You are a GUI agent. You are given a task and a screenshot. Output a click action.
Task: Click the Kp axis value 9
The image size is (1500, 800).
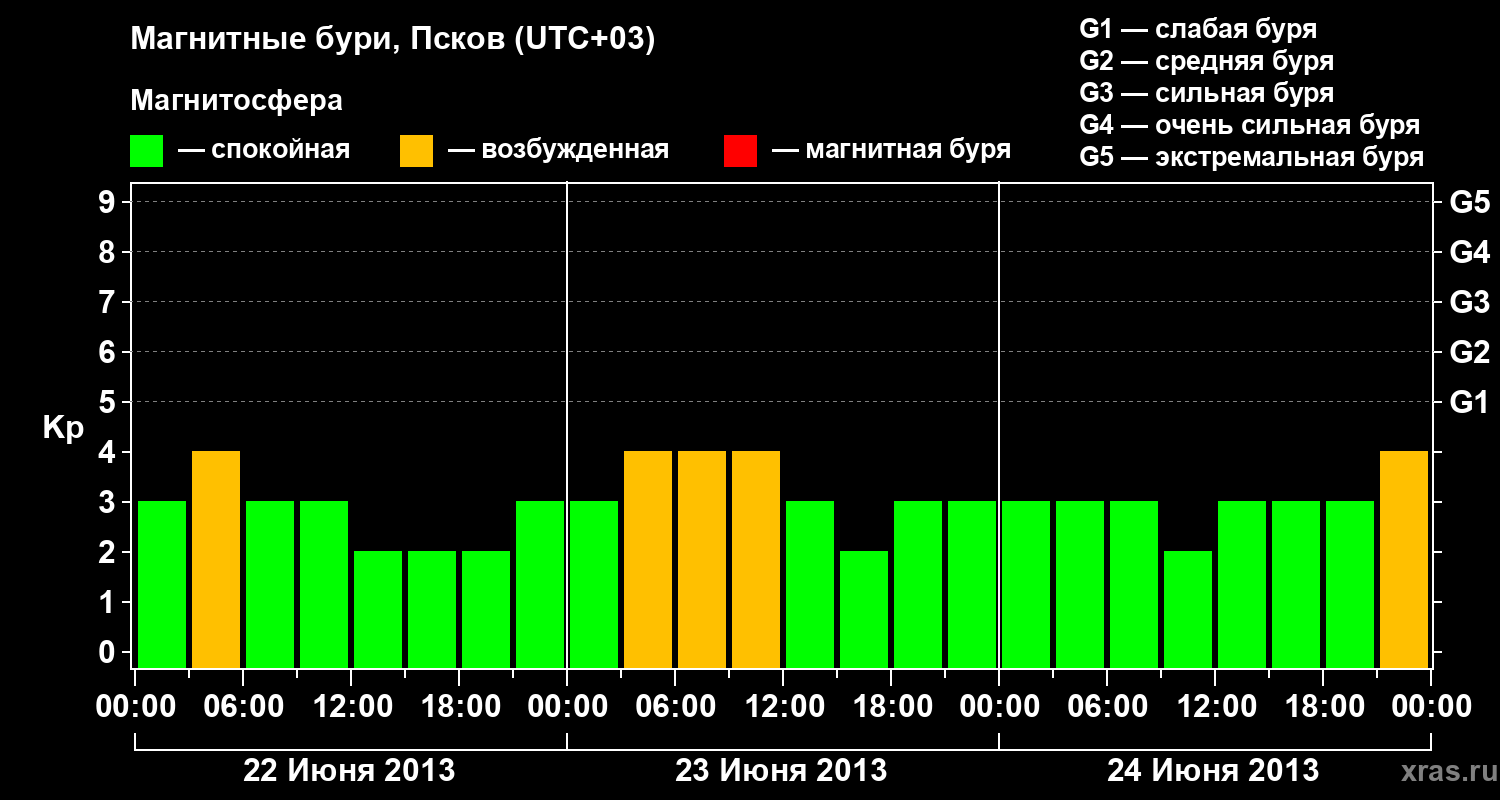109,202
